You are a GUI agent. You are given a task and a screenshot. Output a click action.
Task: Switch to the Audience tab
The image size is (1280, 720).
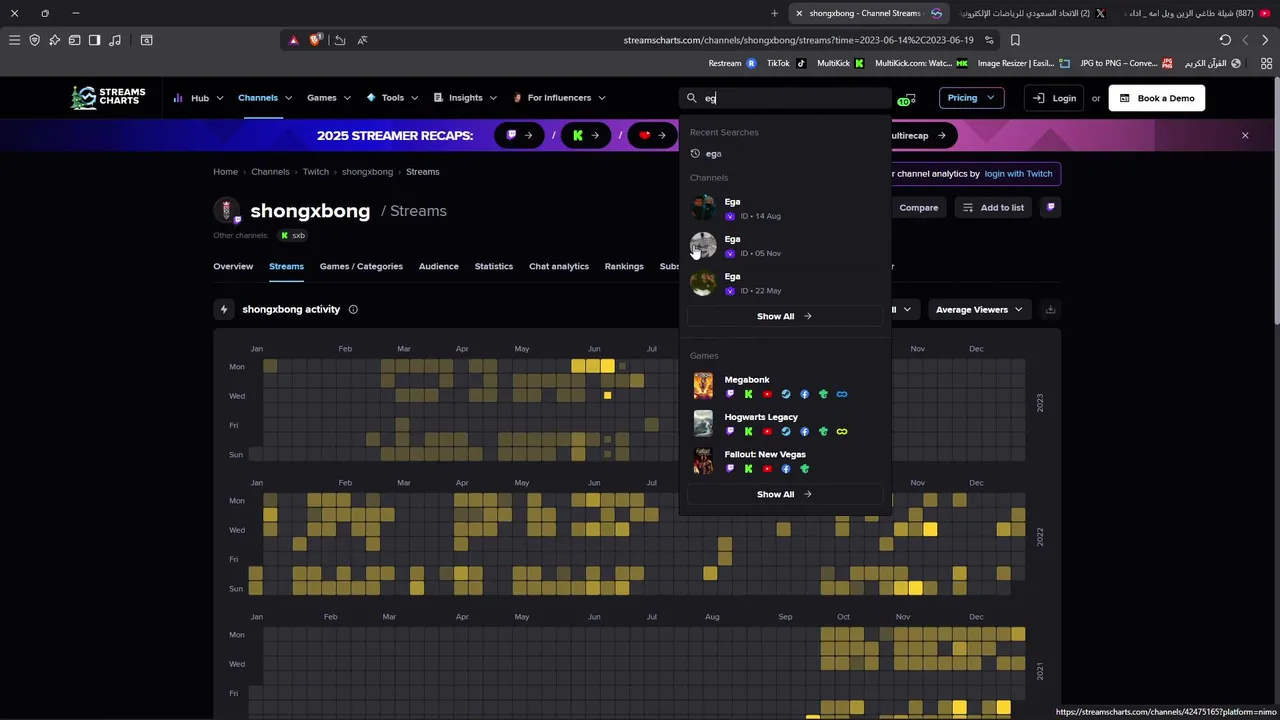438,266
